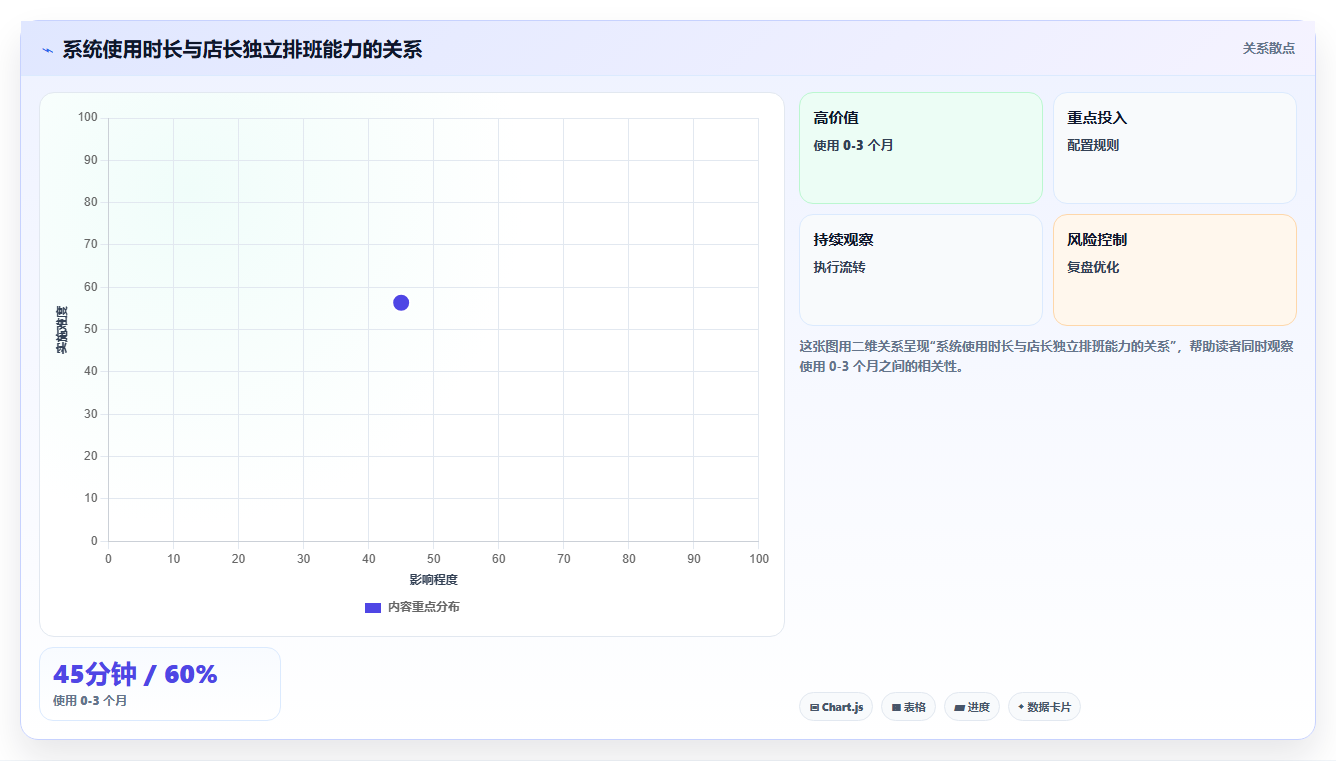Image resolution: width=1336 pixels, height=761 pixels.
Task: Click the 关系散点 label in header
Action: [x=1268, y=48]
